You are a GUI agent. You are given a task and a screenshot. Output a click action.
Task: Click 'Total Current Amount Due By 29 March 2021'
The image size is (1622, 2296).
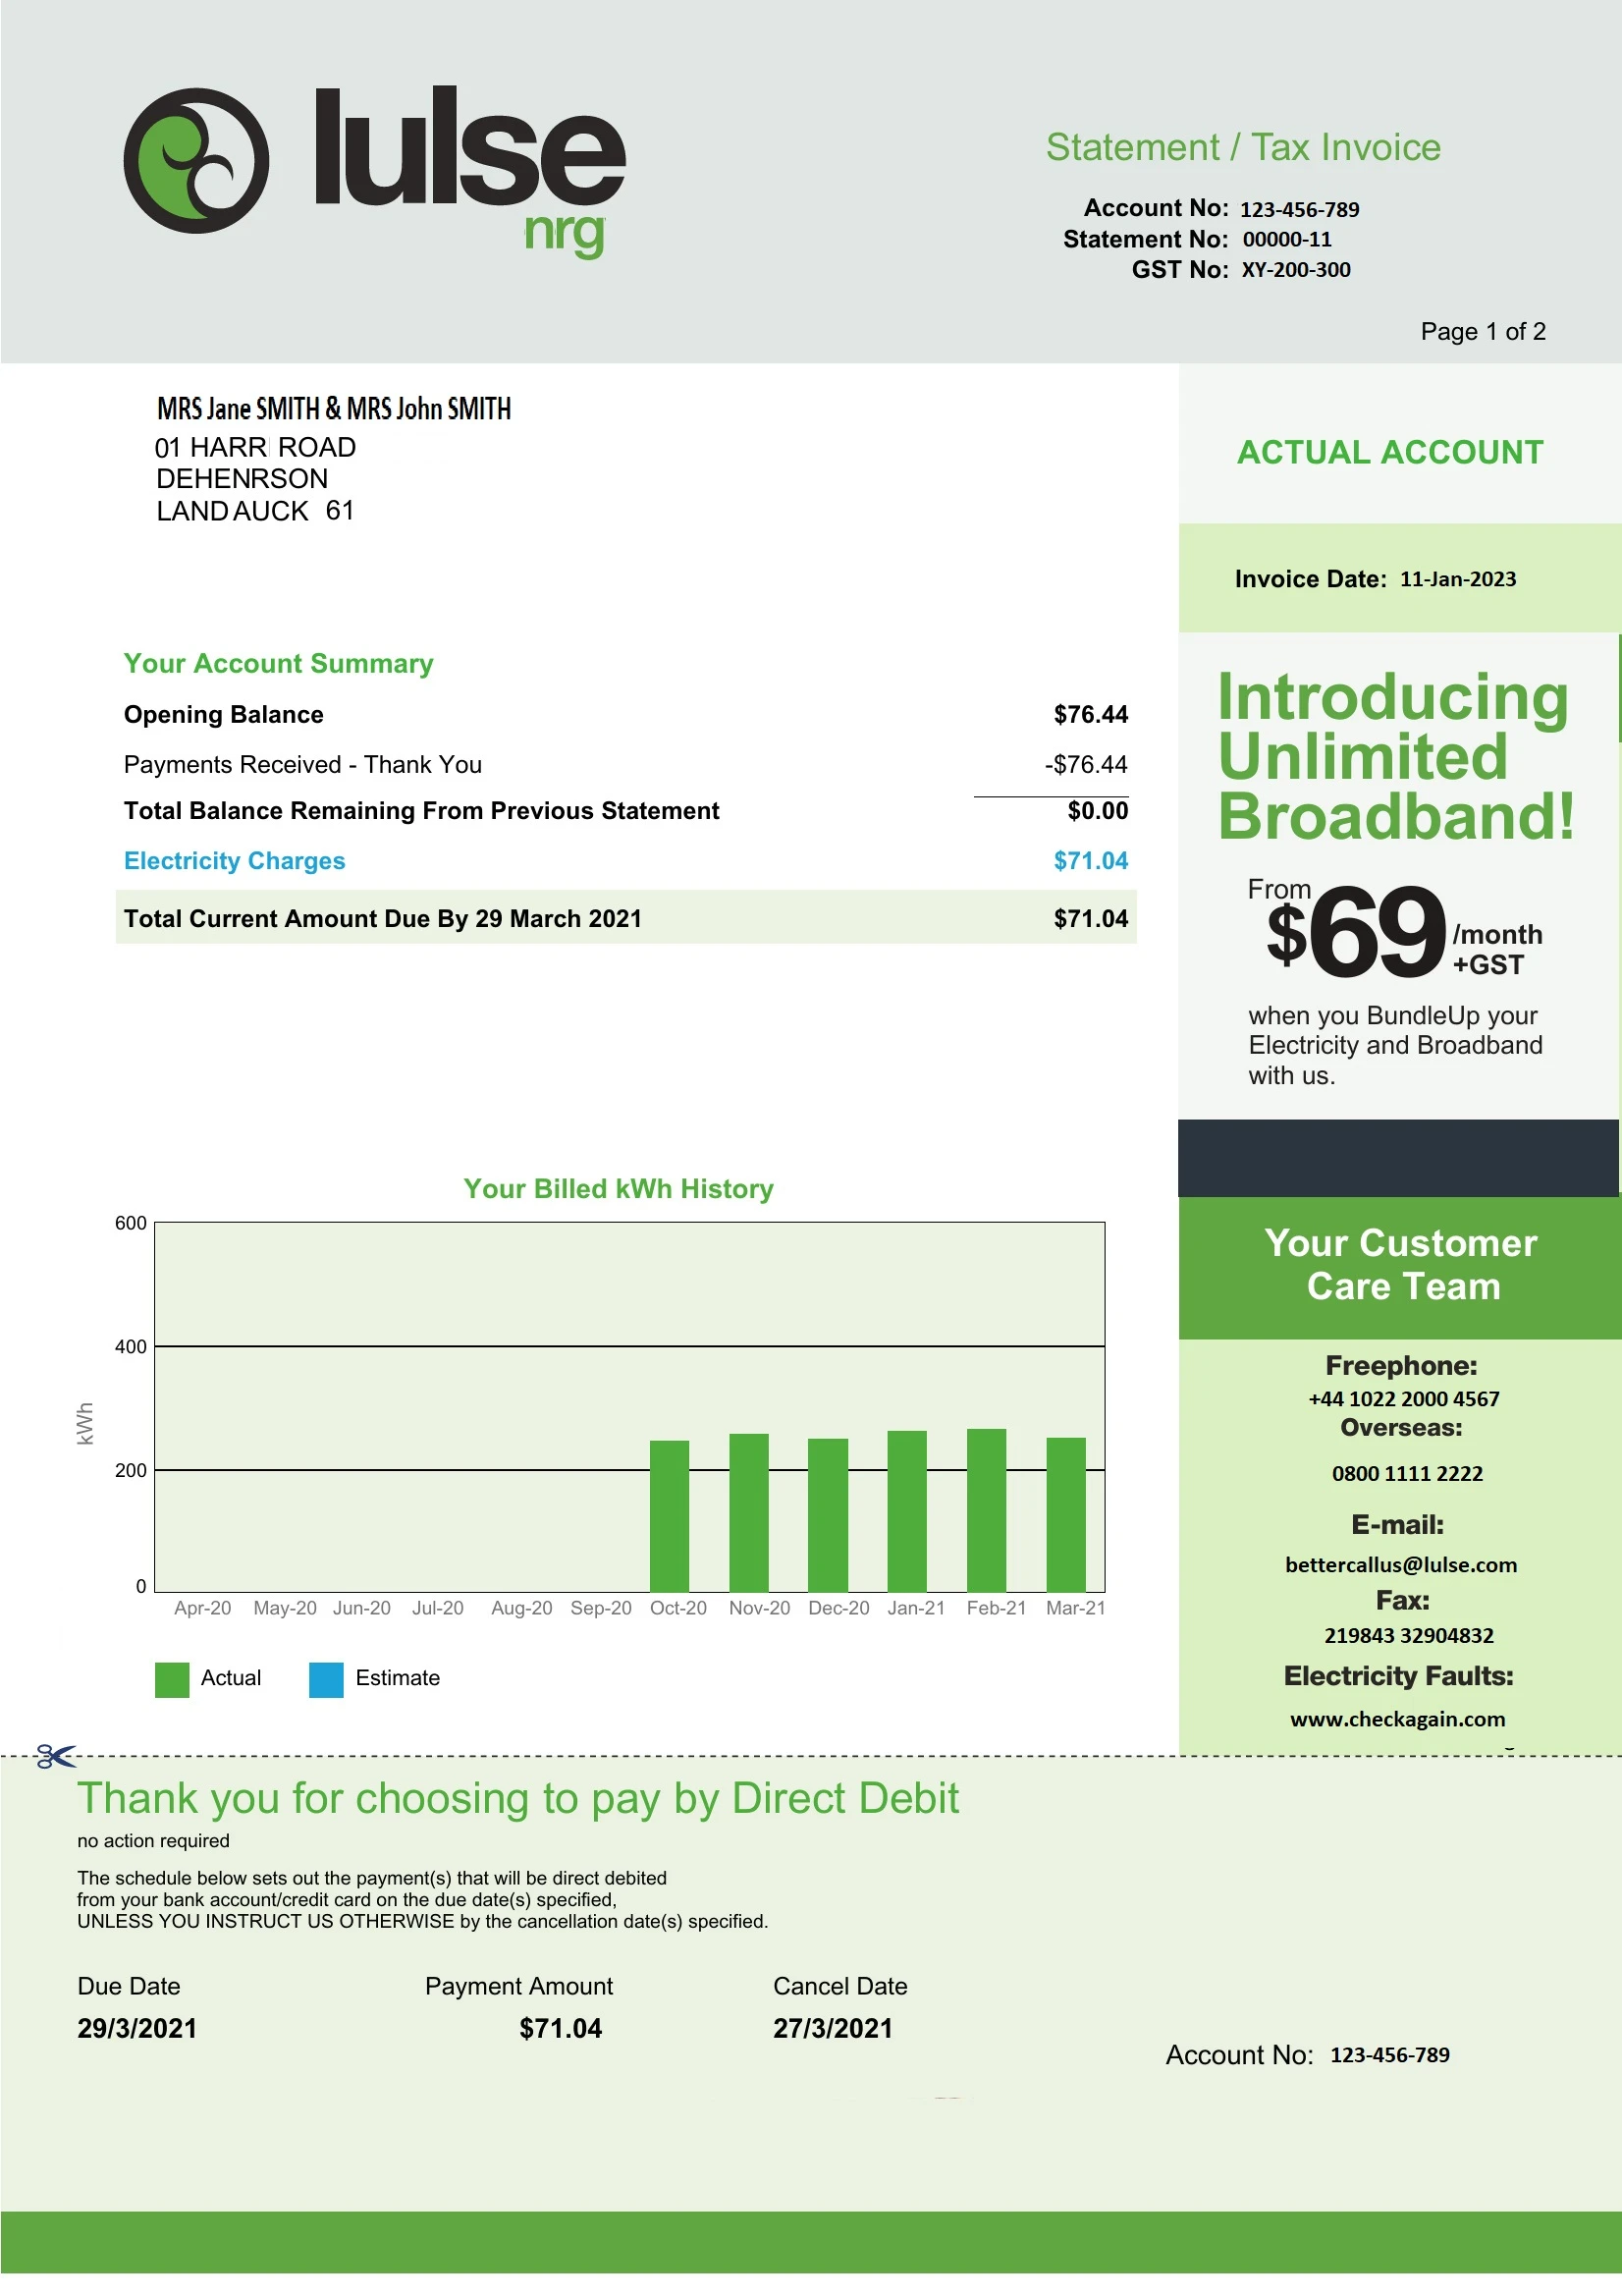pos(382,919)
